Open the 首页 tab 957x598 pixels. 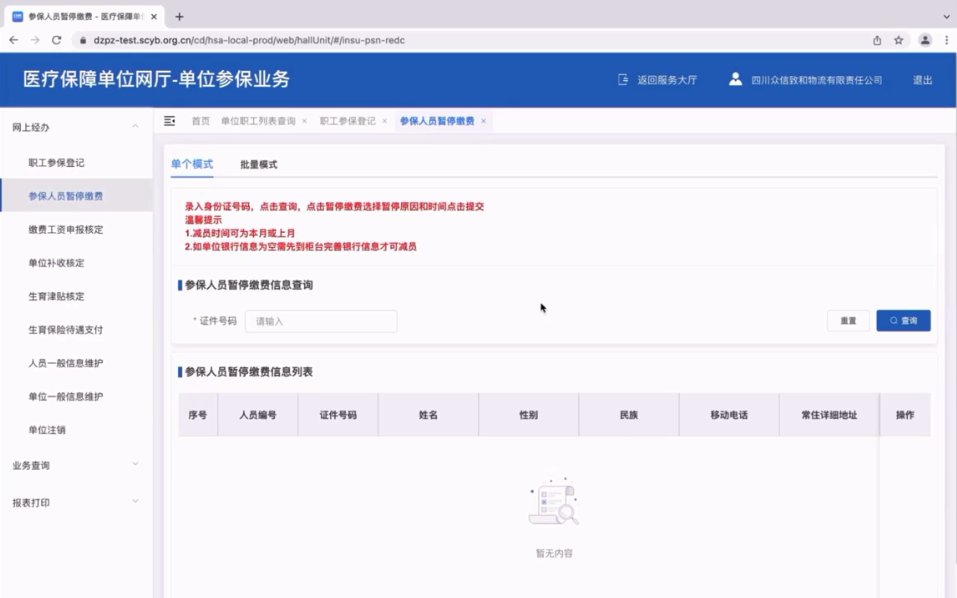[201, 121]
